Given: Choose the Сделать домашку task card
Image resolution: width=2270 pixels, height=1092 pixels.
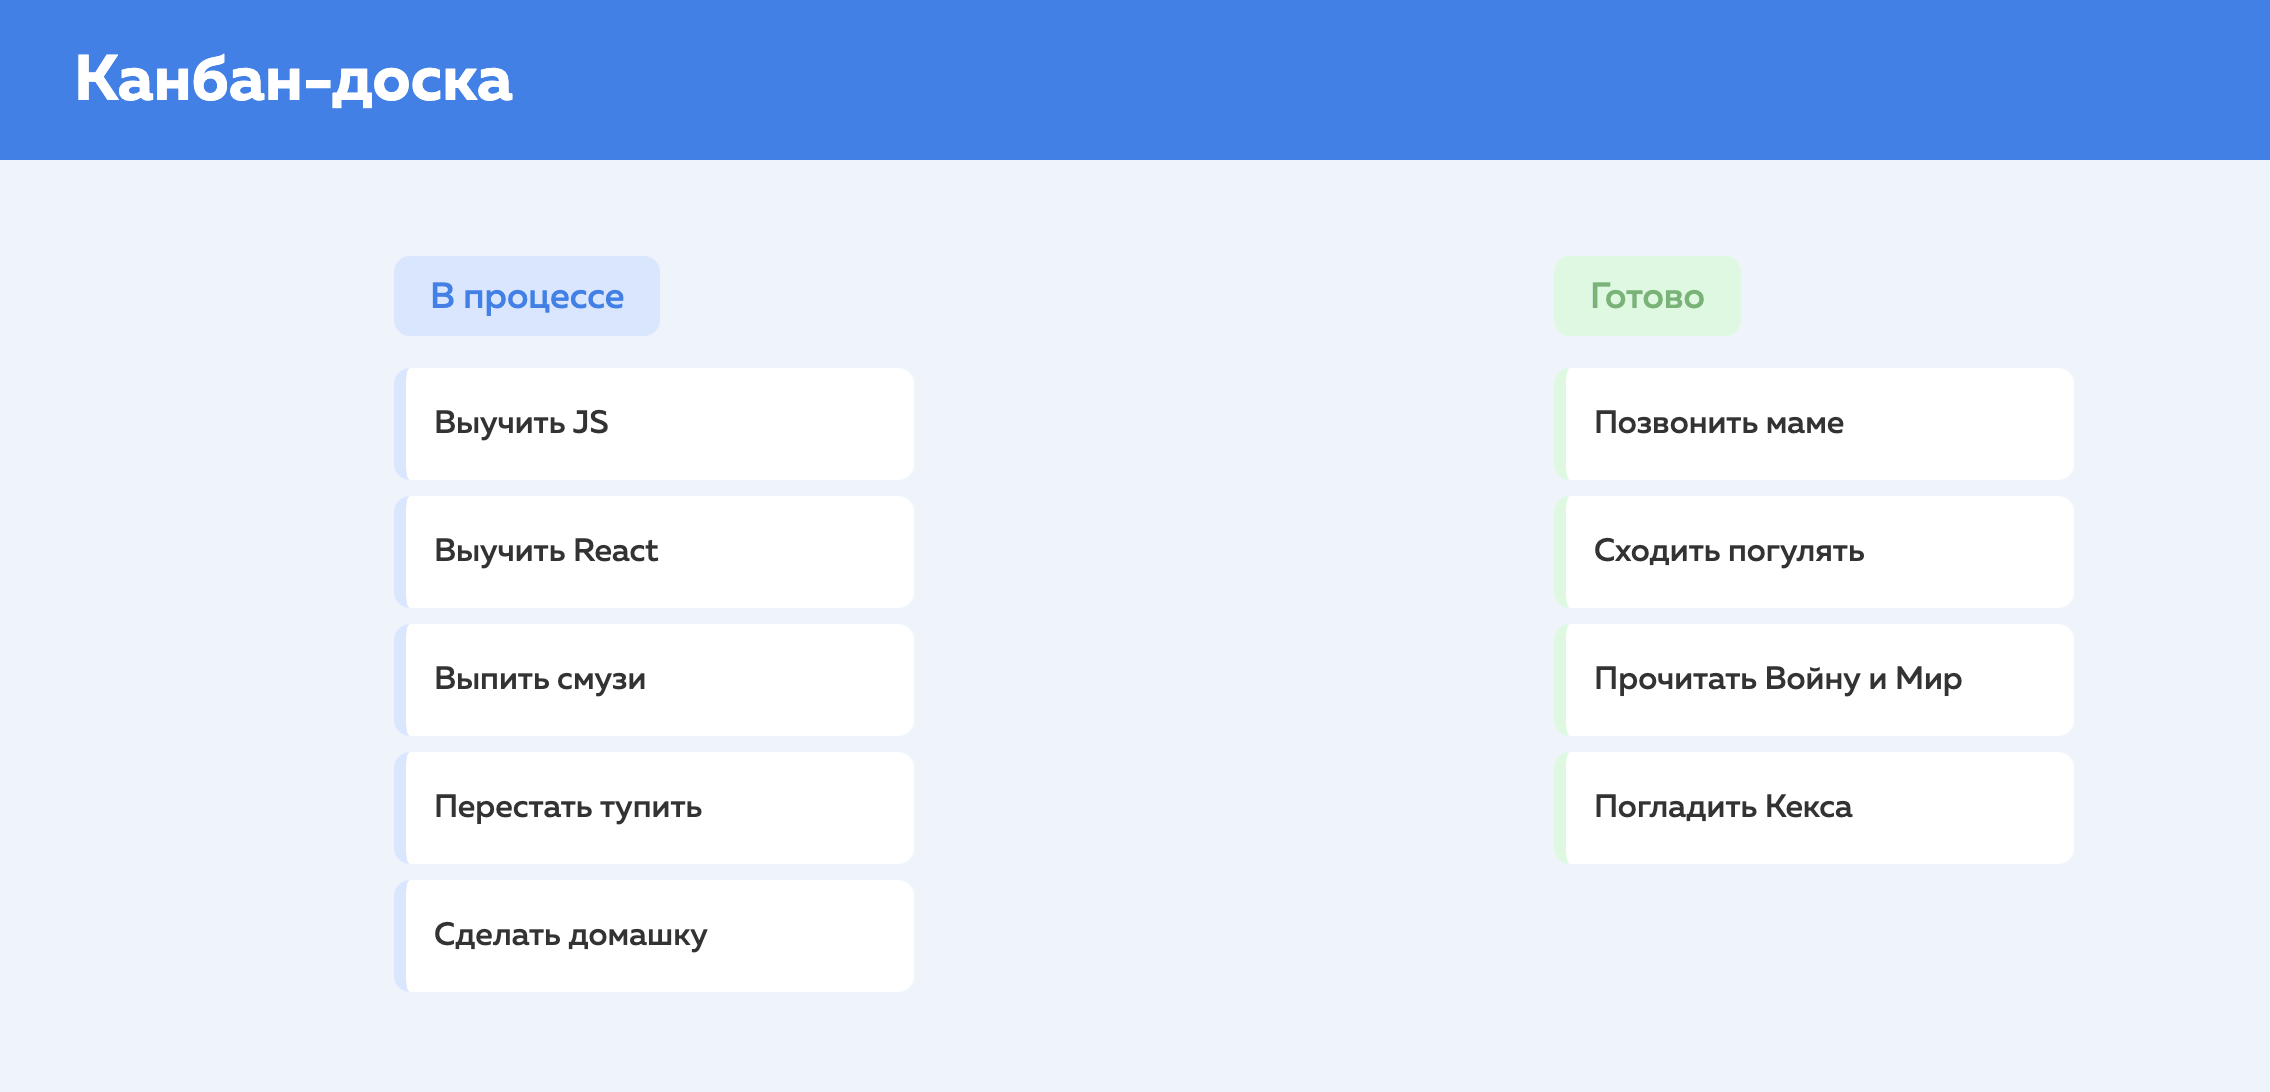Looking at the screenshot, I should pos(654,936).
